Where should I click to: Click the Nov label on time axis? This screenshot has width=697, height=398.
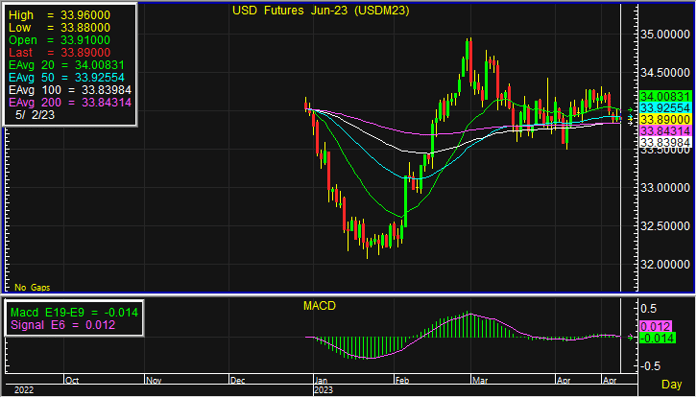(153, 381)
